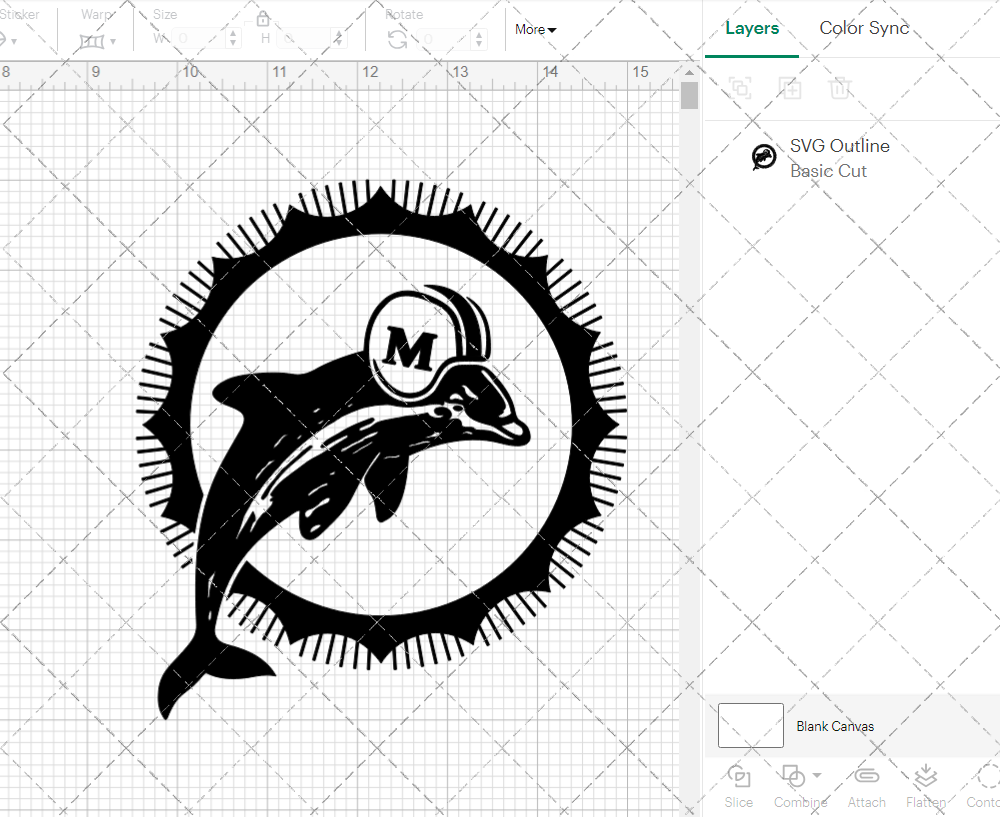Click the scrollbar up arrow

689,72
